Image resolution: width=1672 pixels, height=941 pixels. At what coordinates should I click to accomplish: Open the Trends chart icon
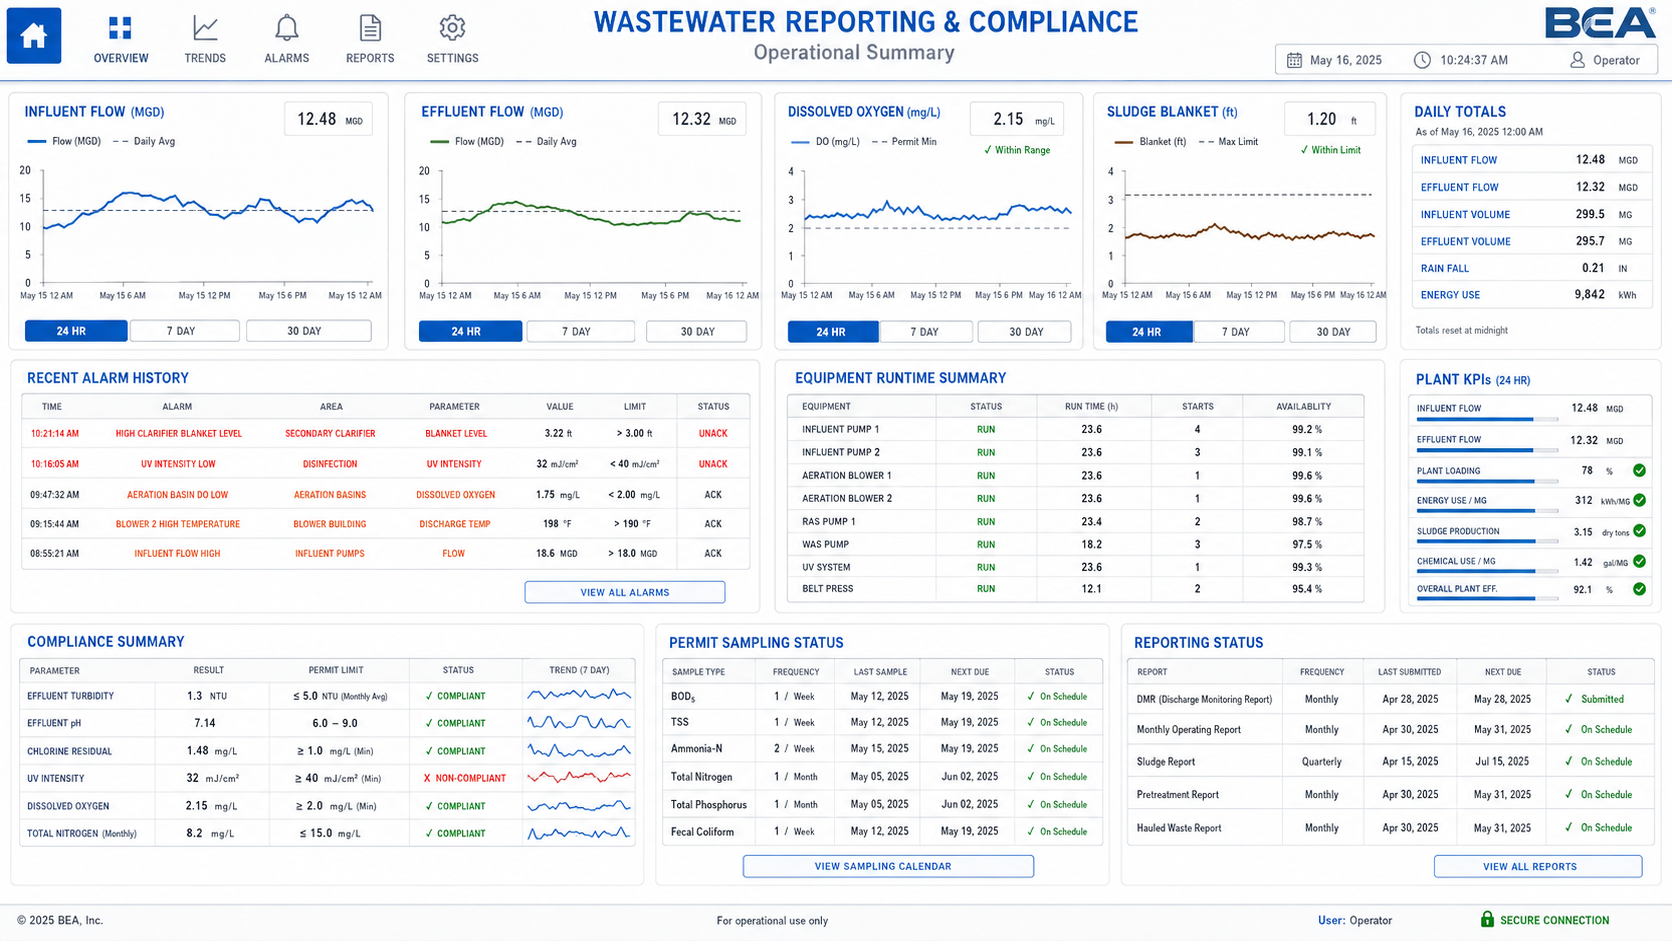tap(205, 27)
